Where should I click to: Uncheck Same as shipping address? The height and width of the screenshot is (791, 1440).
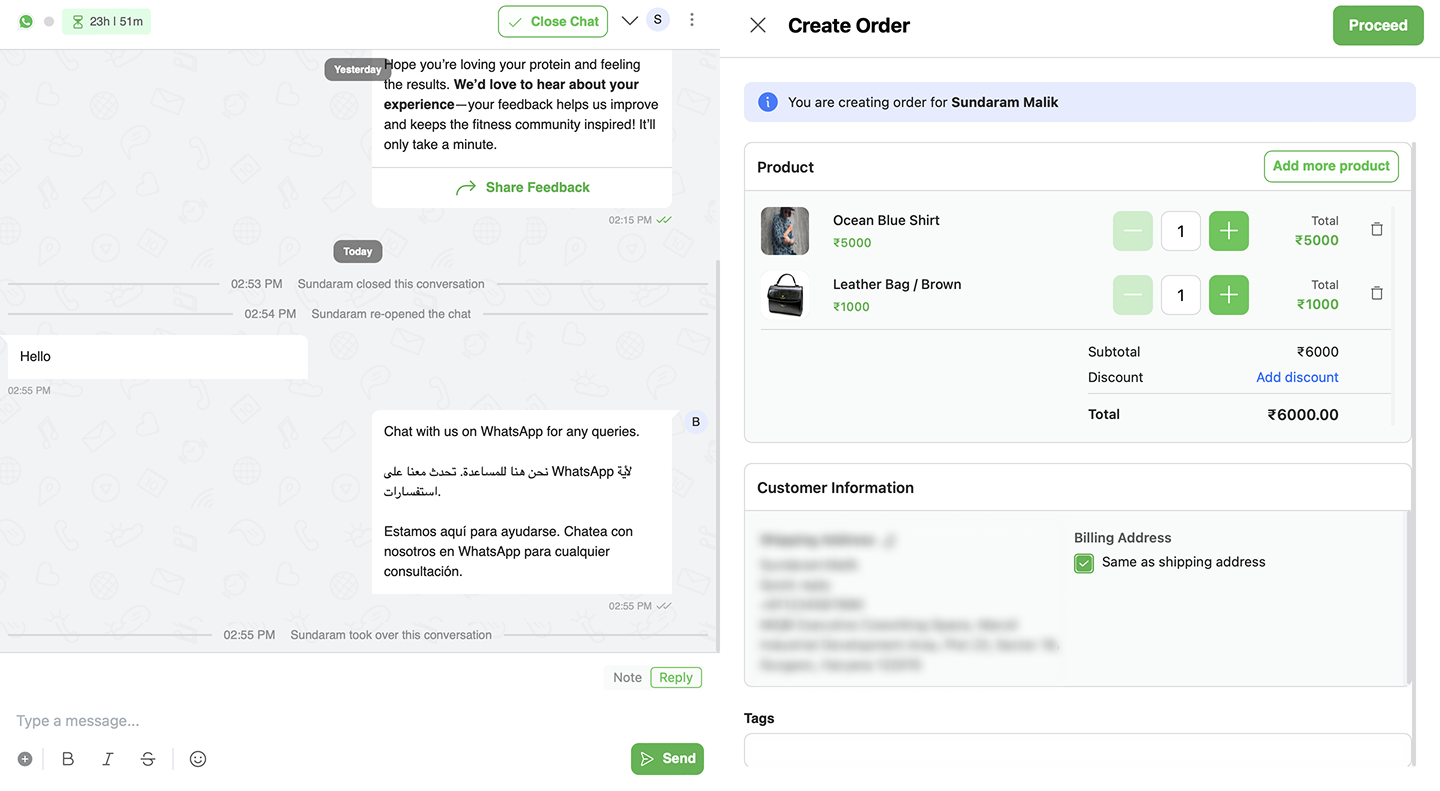click(x=1084, y=564)
